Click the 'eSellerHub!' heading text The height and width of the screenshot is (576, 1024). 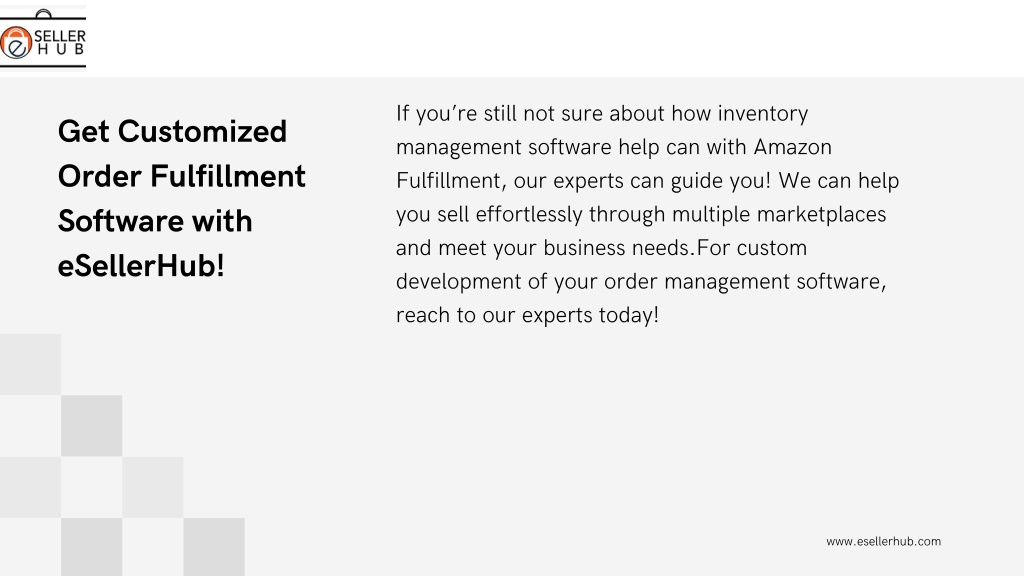(x=141, y=266)
